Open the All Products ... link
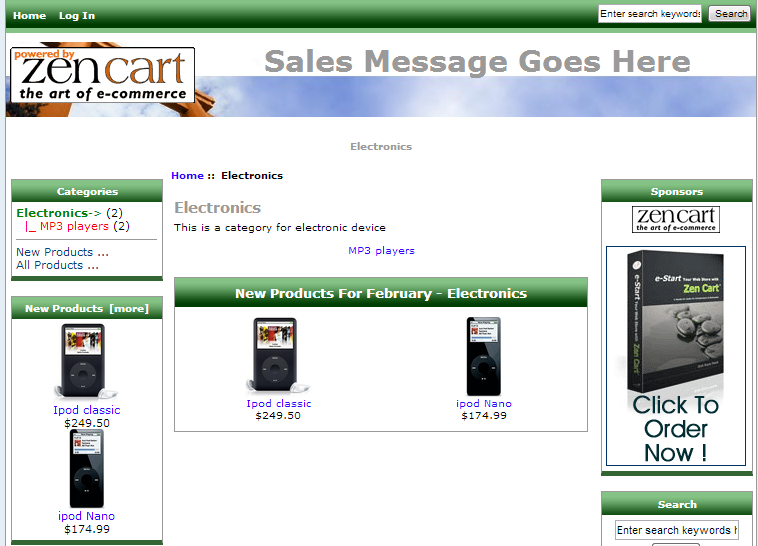758x546 pixels. (57, 265)
